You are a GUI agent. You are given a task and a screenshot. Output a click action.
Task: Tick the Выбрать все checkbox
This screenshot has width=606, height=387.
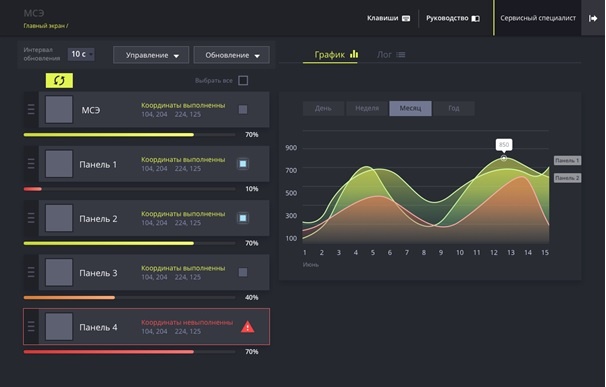point(243,80)
